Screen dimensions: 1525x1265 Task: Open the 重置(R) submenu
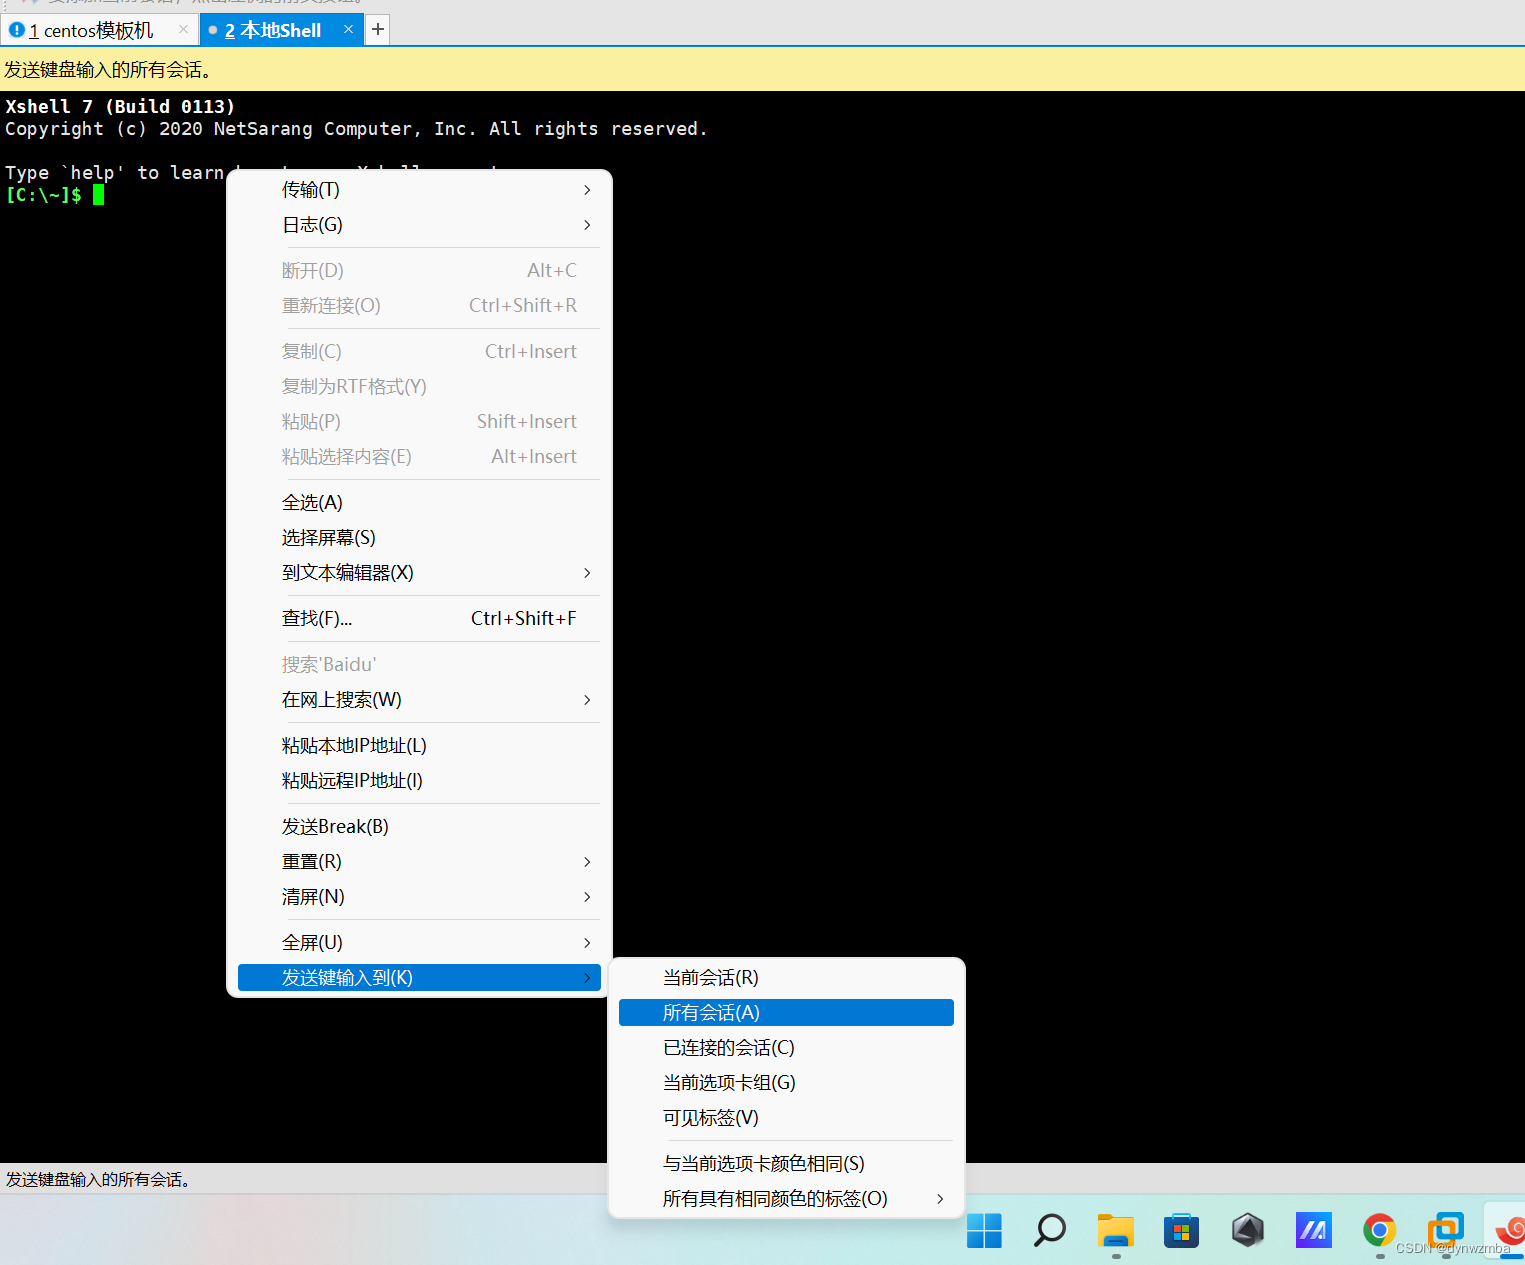(419, 862)
